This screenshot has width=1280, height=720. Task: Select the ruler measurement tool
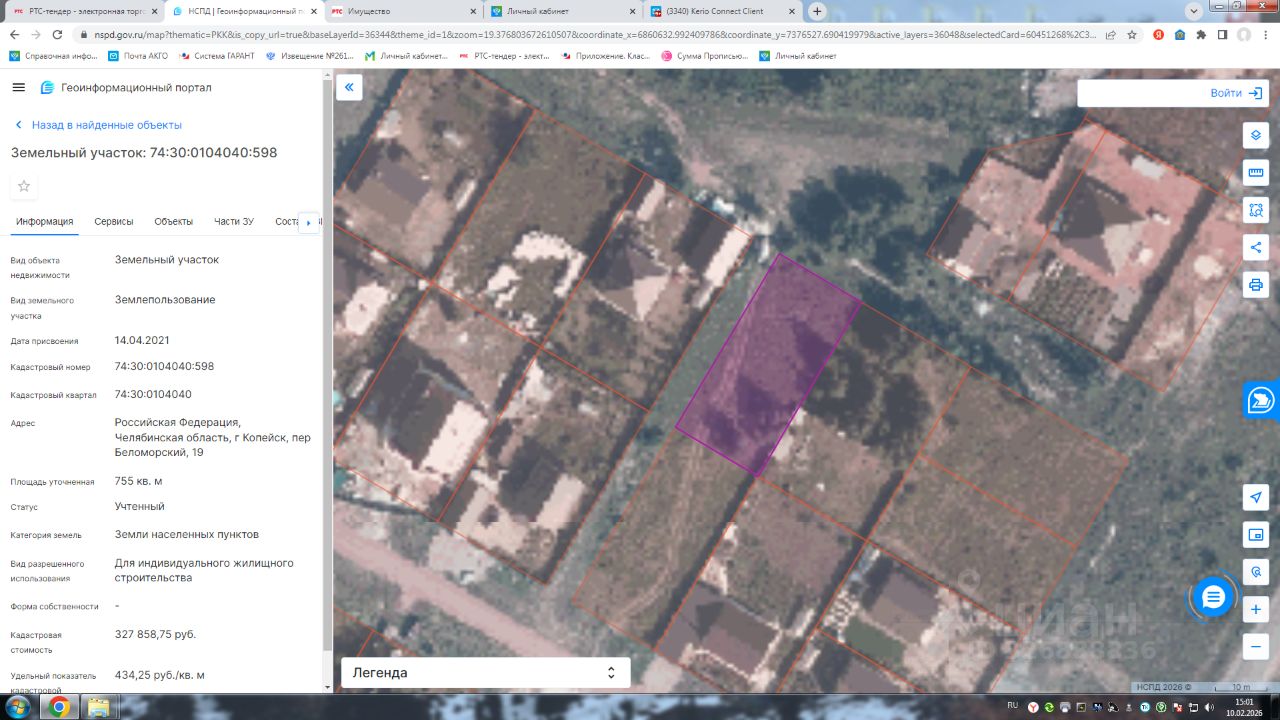pos(1256,172)
